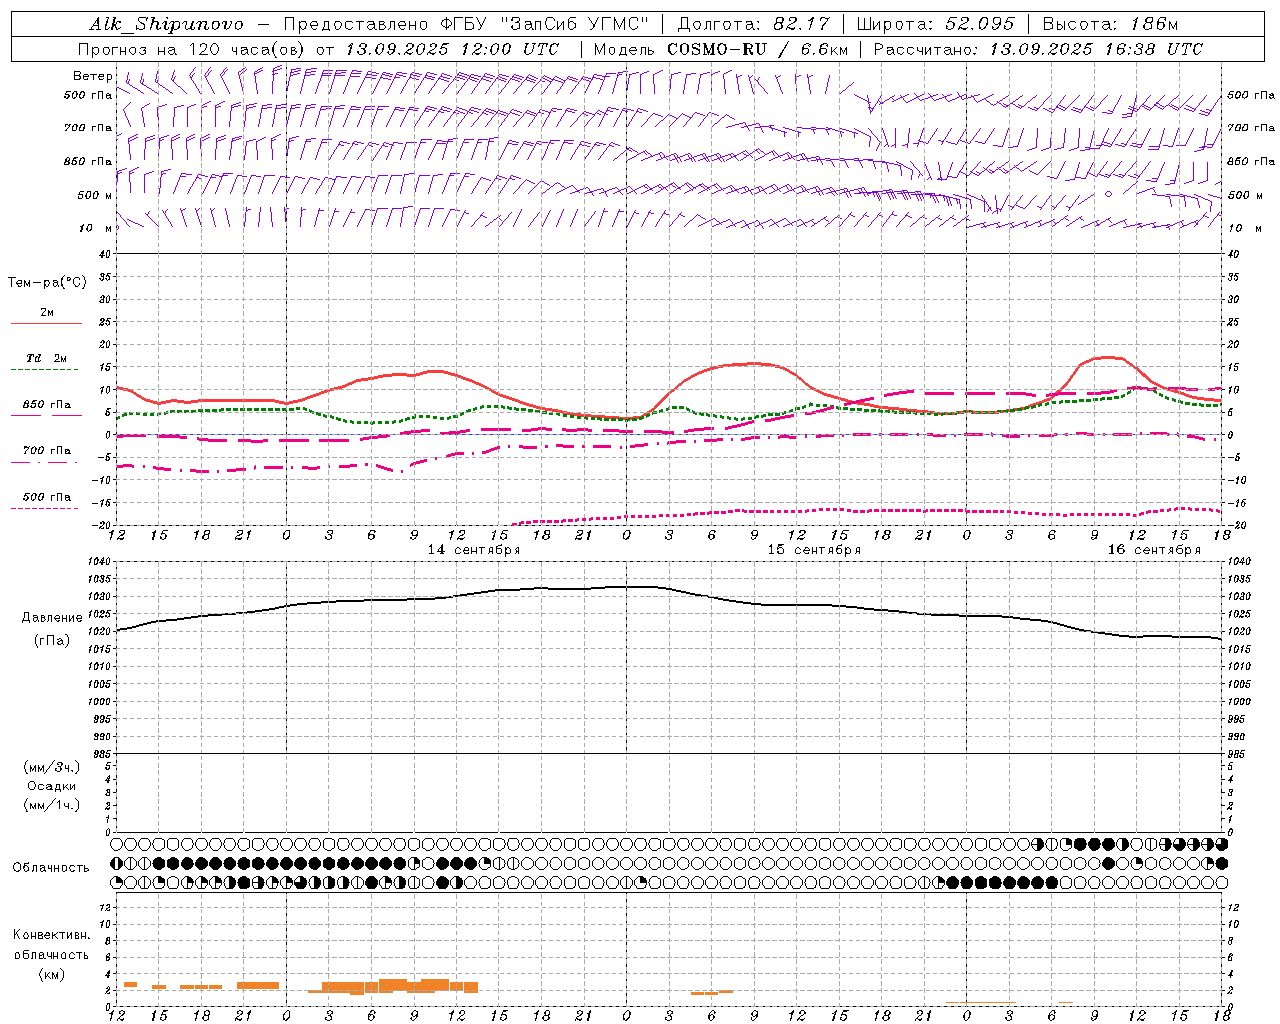Select the 'Облачность' cloud cover row label
The image size is (1280, 1024).
pyautogui.click(x=51, y=868)
